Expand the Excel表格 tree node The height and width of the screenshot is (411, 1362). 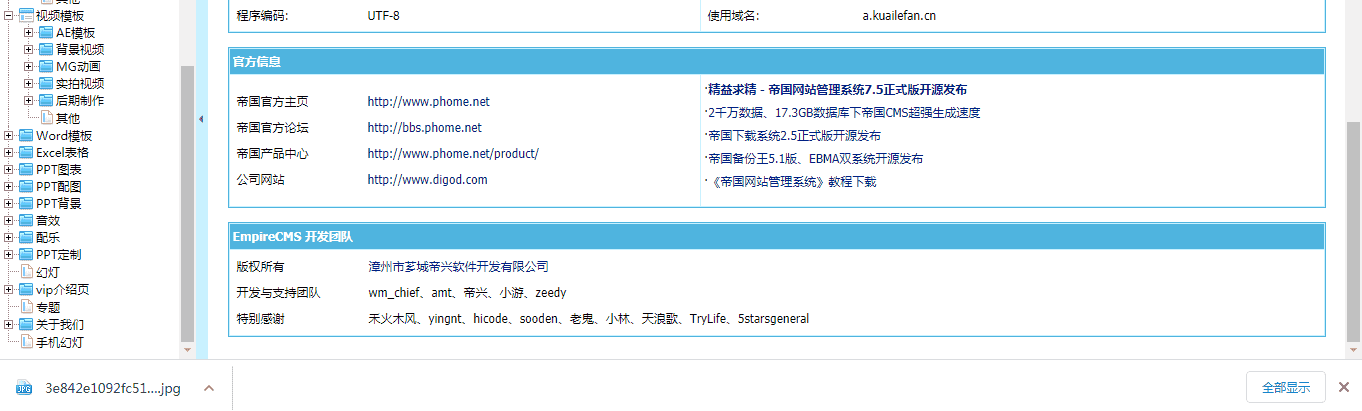(x=9, y=152)
